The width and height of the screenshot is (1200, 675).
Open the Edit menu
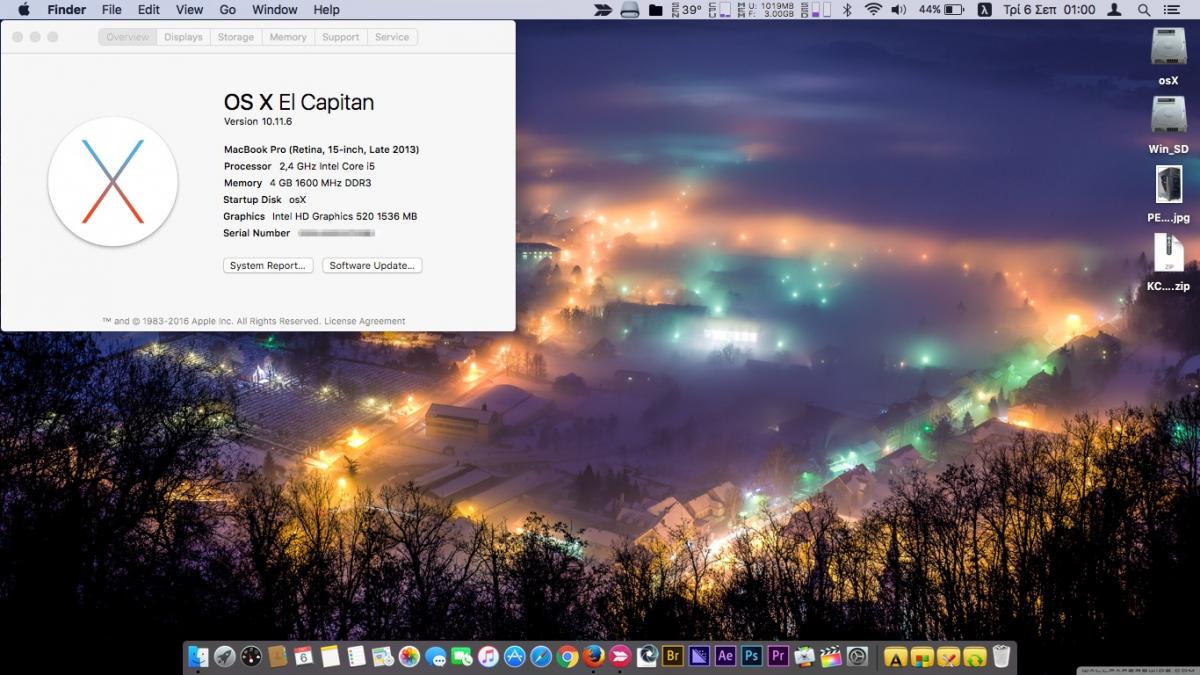point(149,10)
